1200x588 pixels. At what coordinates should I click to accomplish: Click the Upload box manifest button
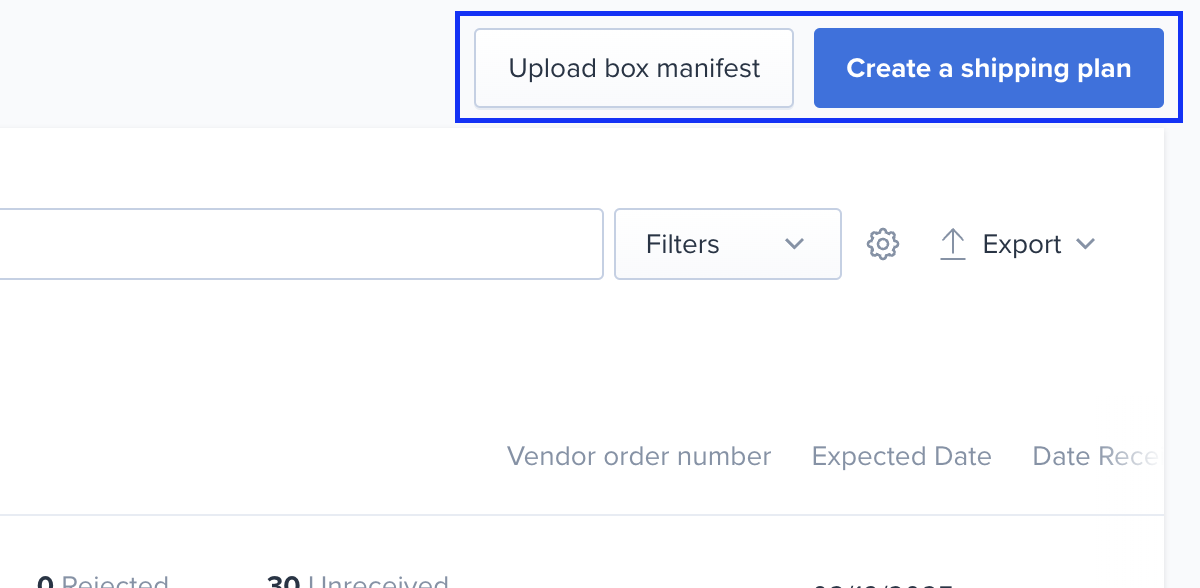[x=634, y=68]
